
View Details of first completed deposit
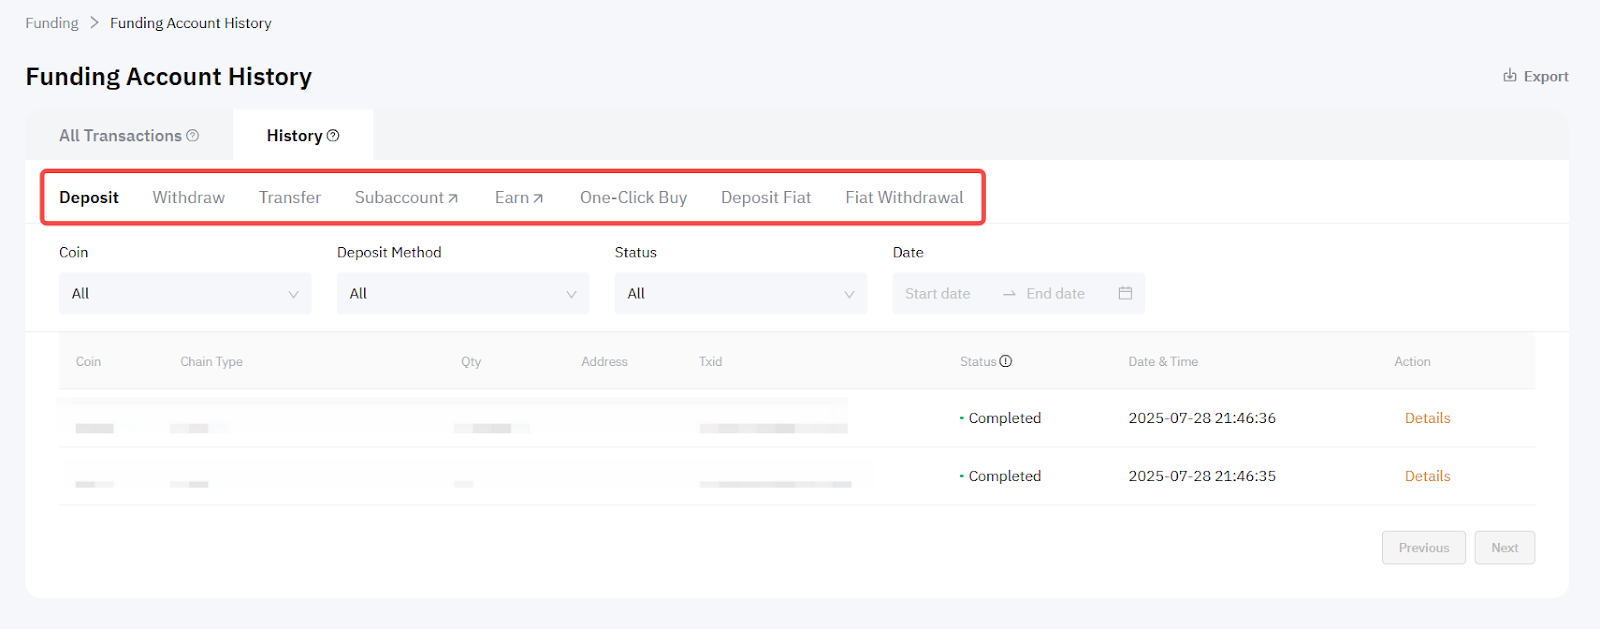tap(1427, 418)
